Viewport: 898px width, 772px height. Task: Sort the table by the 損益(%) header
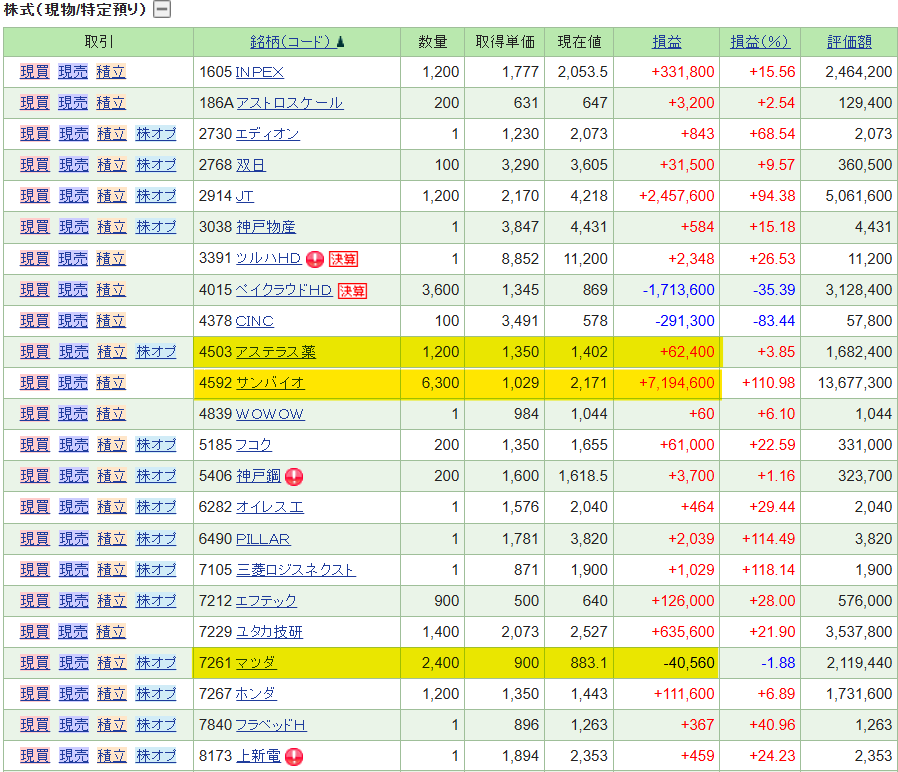[759, 42]
